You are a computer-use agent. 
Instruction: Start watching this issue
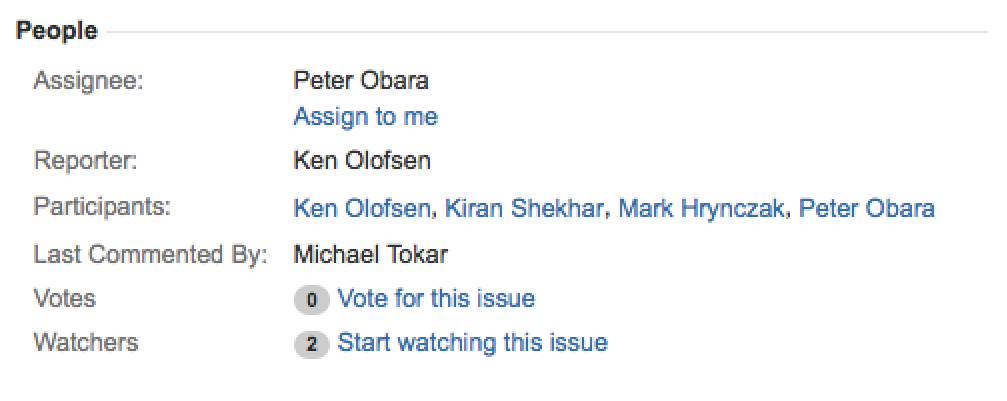click(x=472, y=343)
